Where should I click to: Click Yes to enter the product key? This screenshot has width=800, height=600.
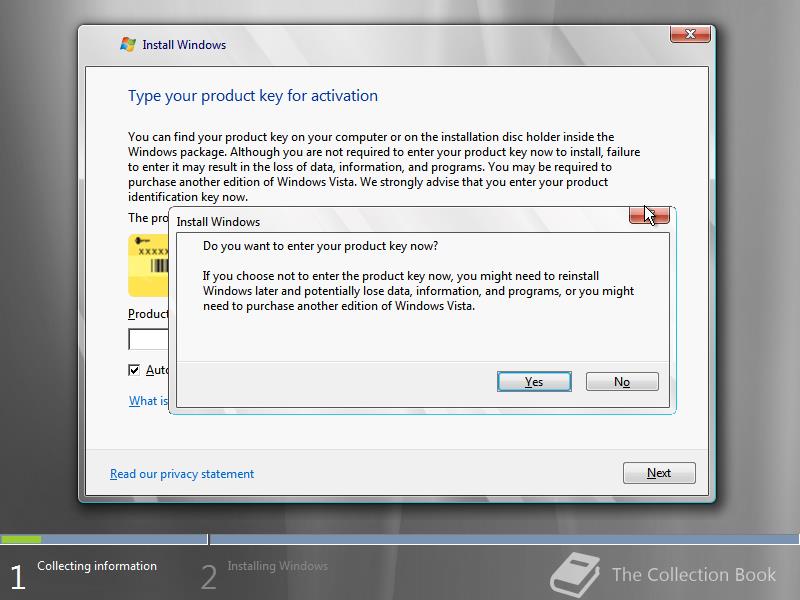pyautogui.click(x=534, y=382)
